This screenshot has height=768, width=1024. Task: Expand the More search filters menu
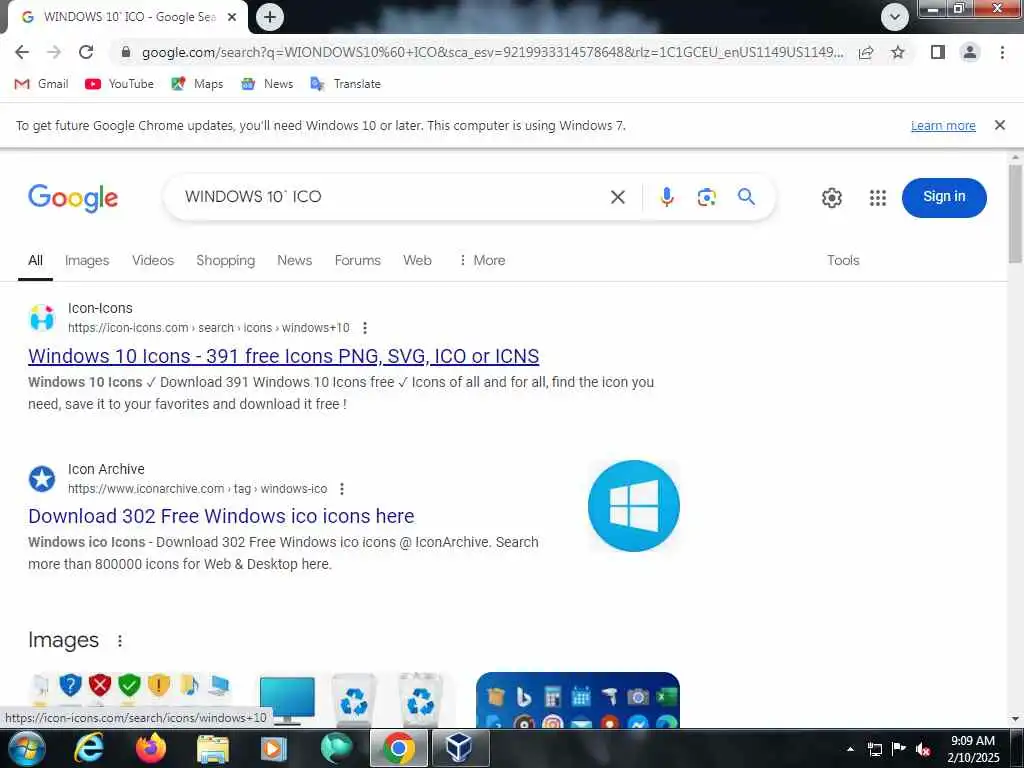tap(482, 261)
